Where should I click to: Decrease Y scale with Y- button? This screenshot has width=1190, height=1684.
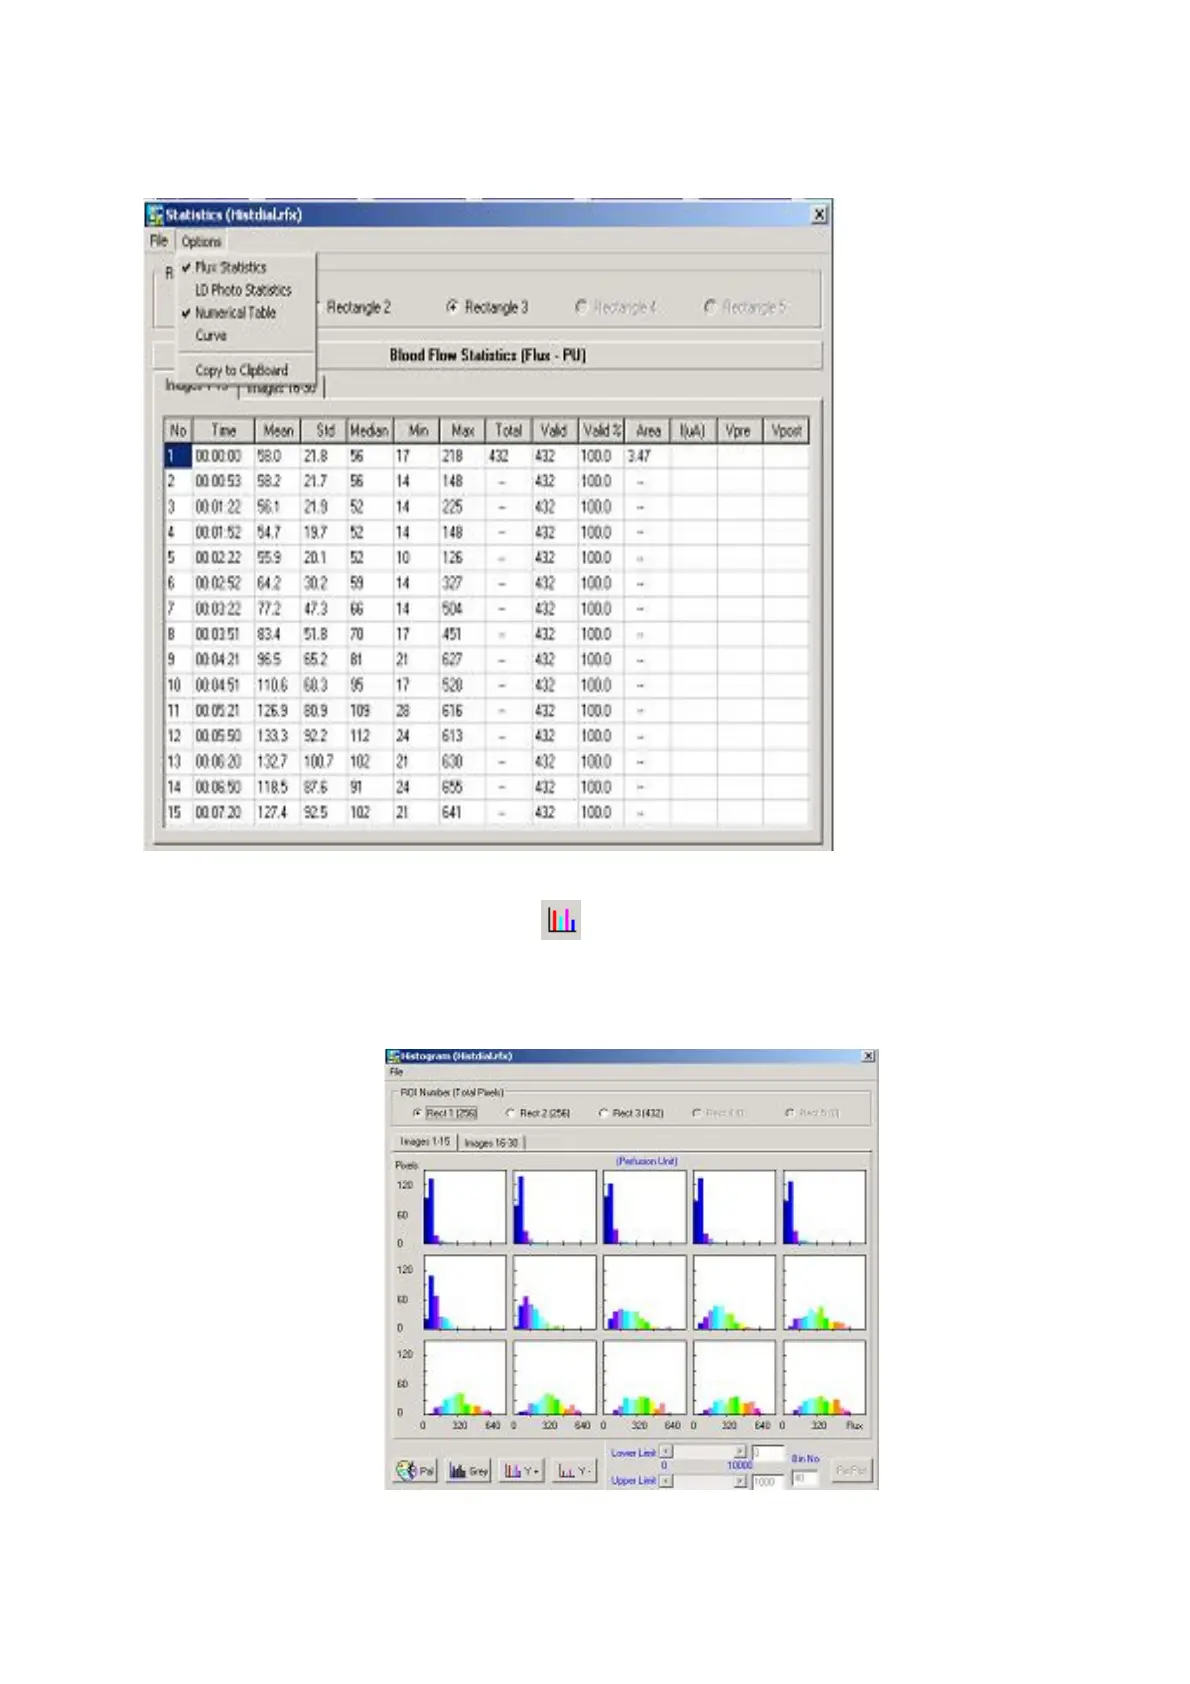574,1470
